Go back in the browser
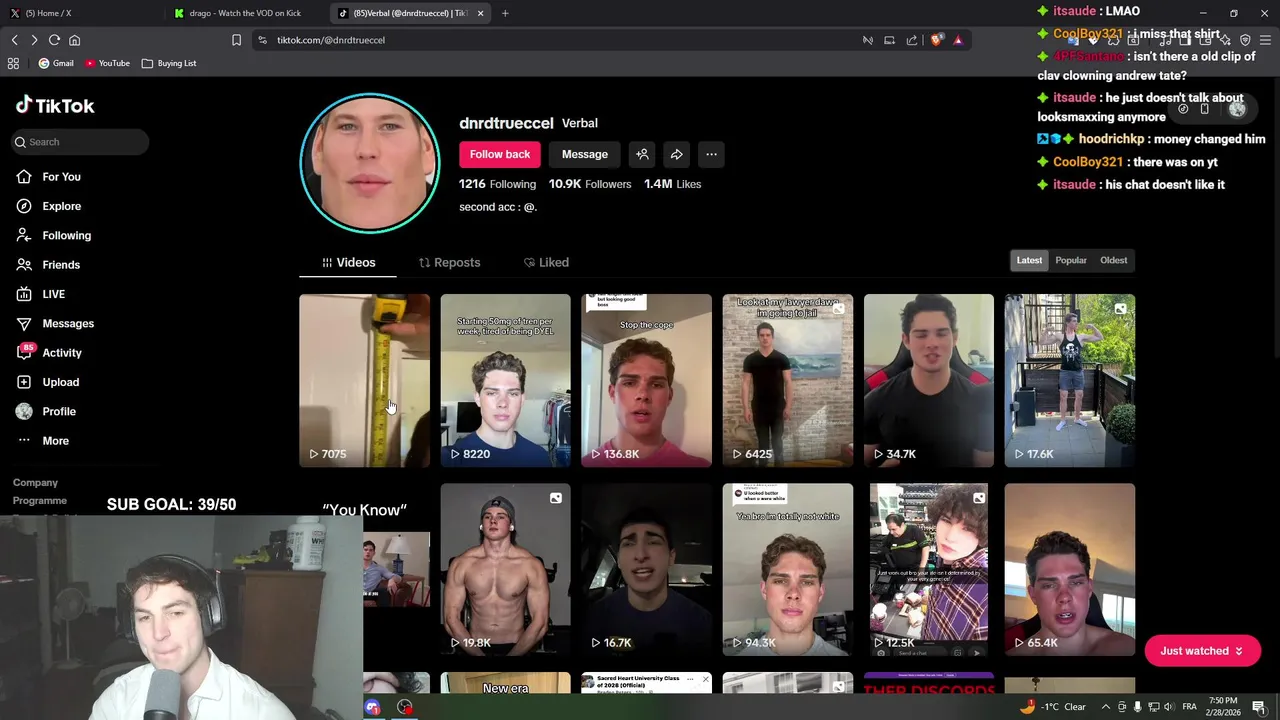The height and width of the screenshot is (720, 1280). coord(14,40)
